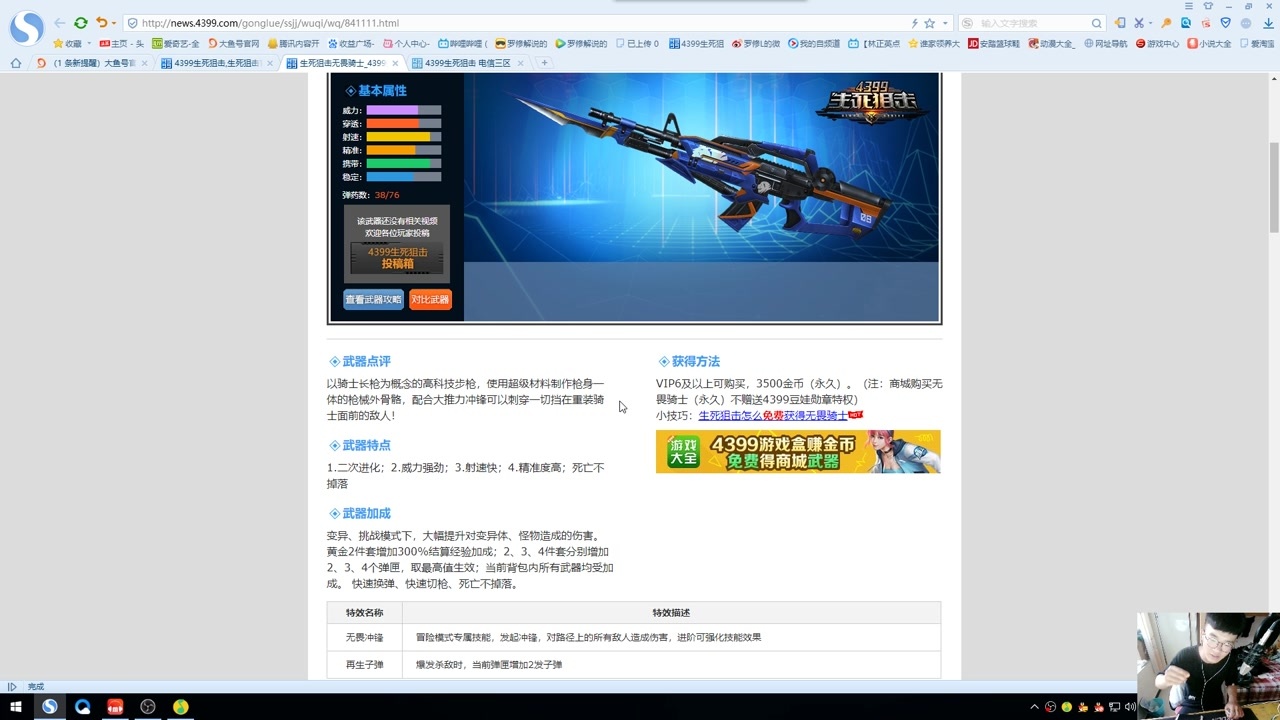Click the Sogou browser logo
The image size is (1280, 720).
pos(27,28)
